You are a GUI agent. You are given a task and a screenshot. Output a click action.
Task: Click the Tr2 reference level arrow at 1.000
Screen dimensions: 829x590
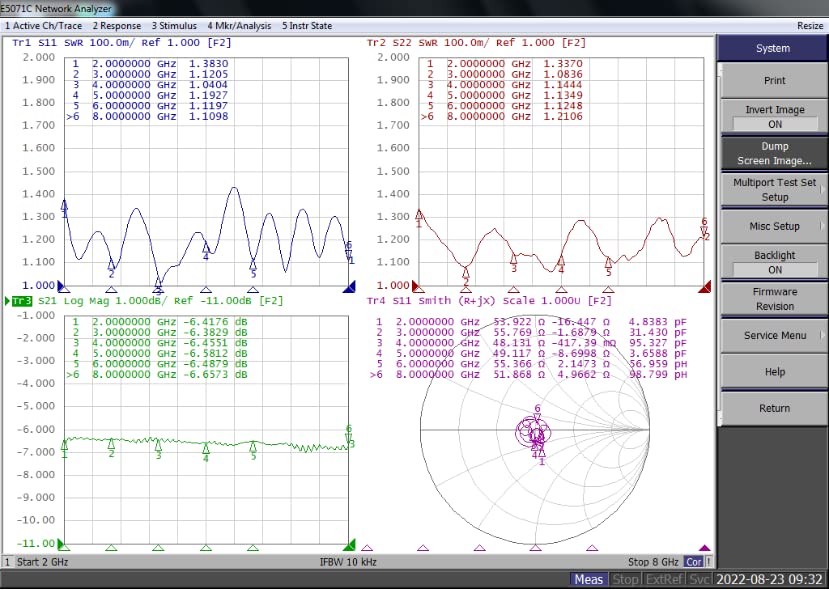tap(416, 287)
